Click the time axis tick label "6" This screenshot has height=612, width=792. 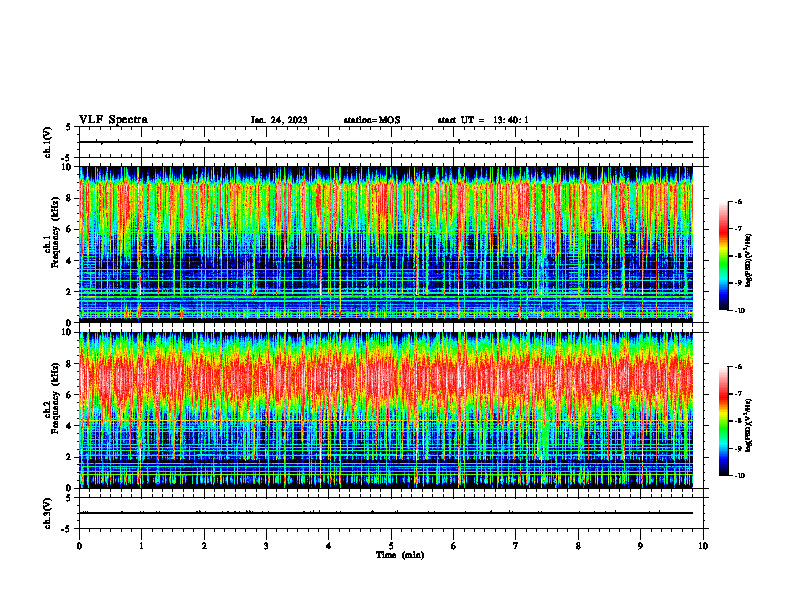point(454,546)
